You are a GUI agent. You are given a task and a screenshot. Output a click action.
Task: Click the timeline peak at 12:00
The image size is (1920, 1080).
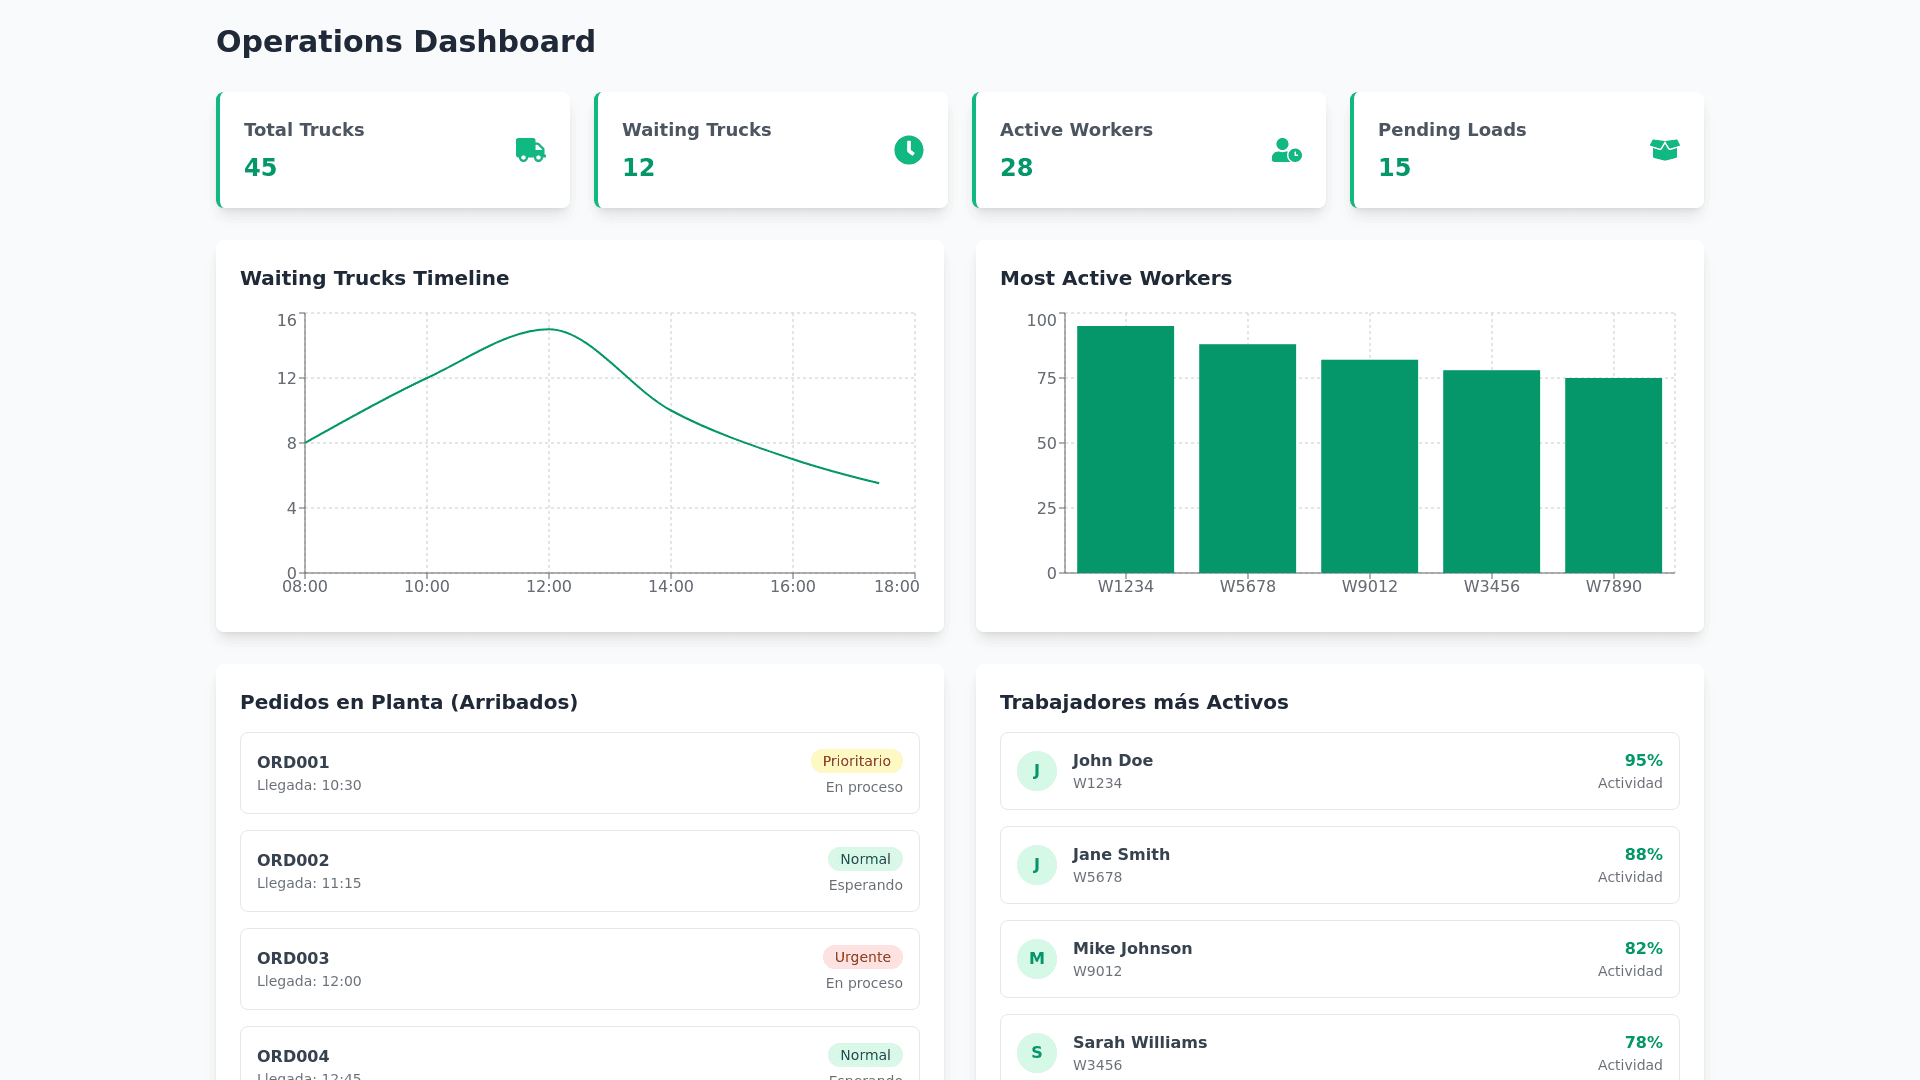click(549, 330)
